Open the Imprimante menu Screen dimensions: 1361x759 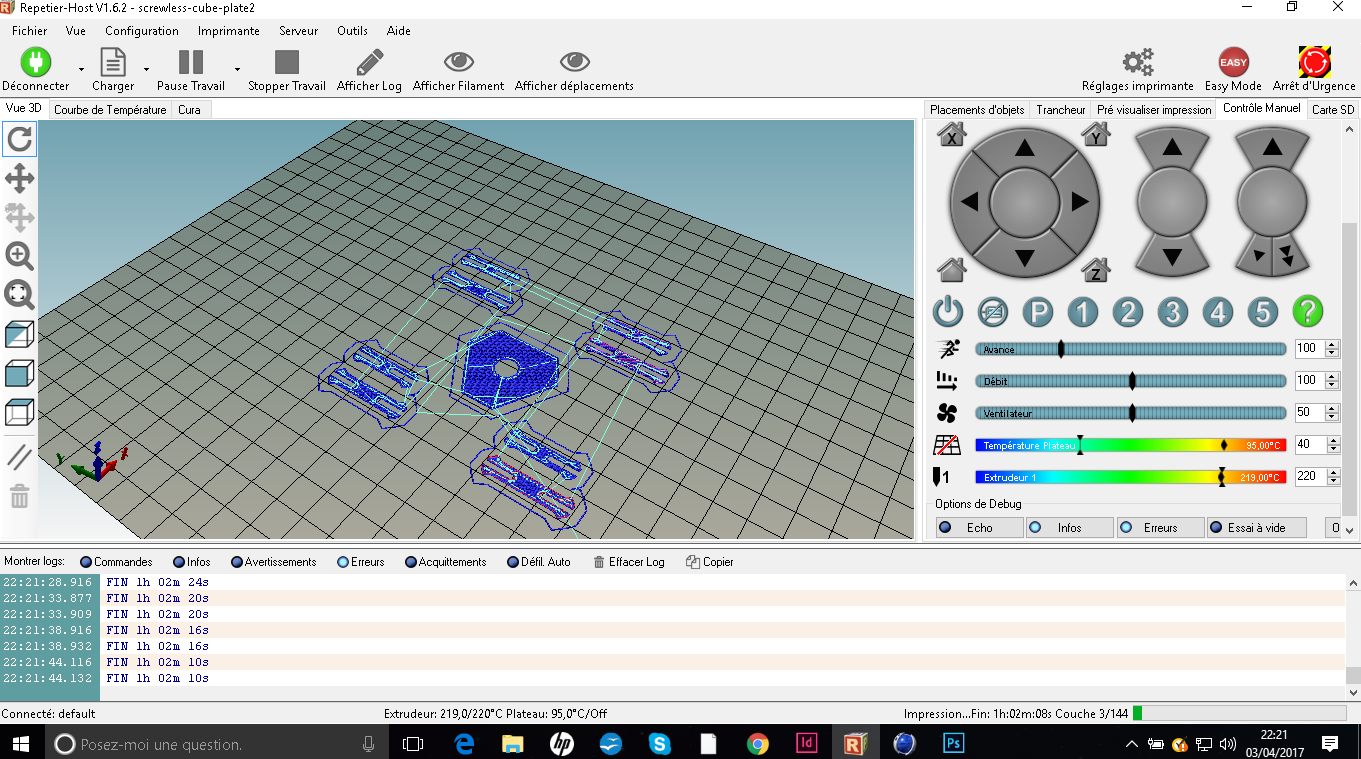[228, 31]
